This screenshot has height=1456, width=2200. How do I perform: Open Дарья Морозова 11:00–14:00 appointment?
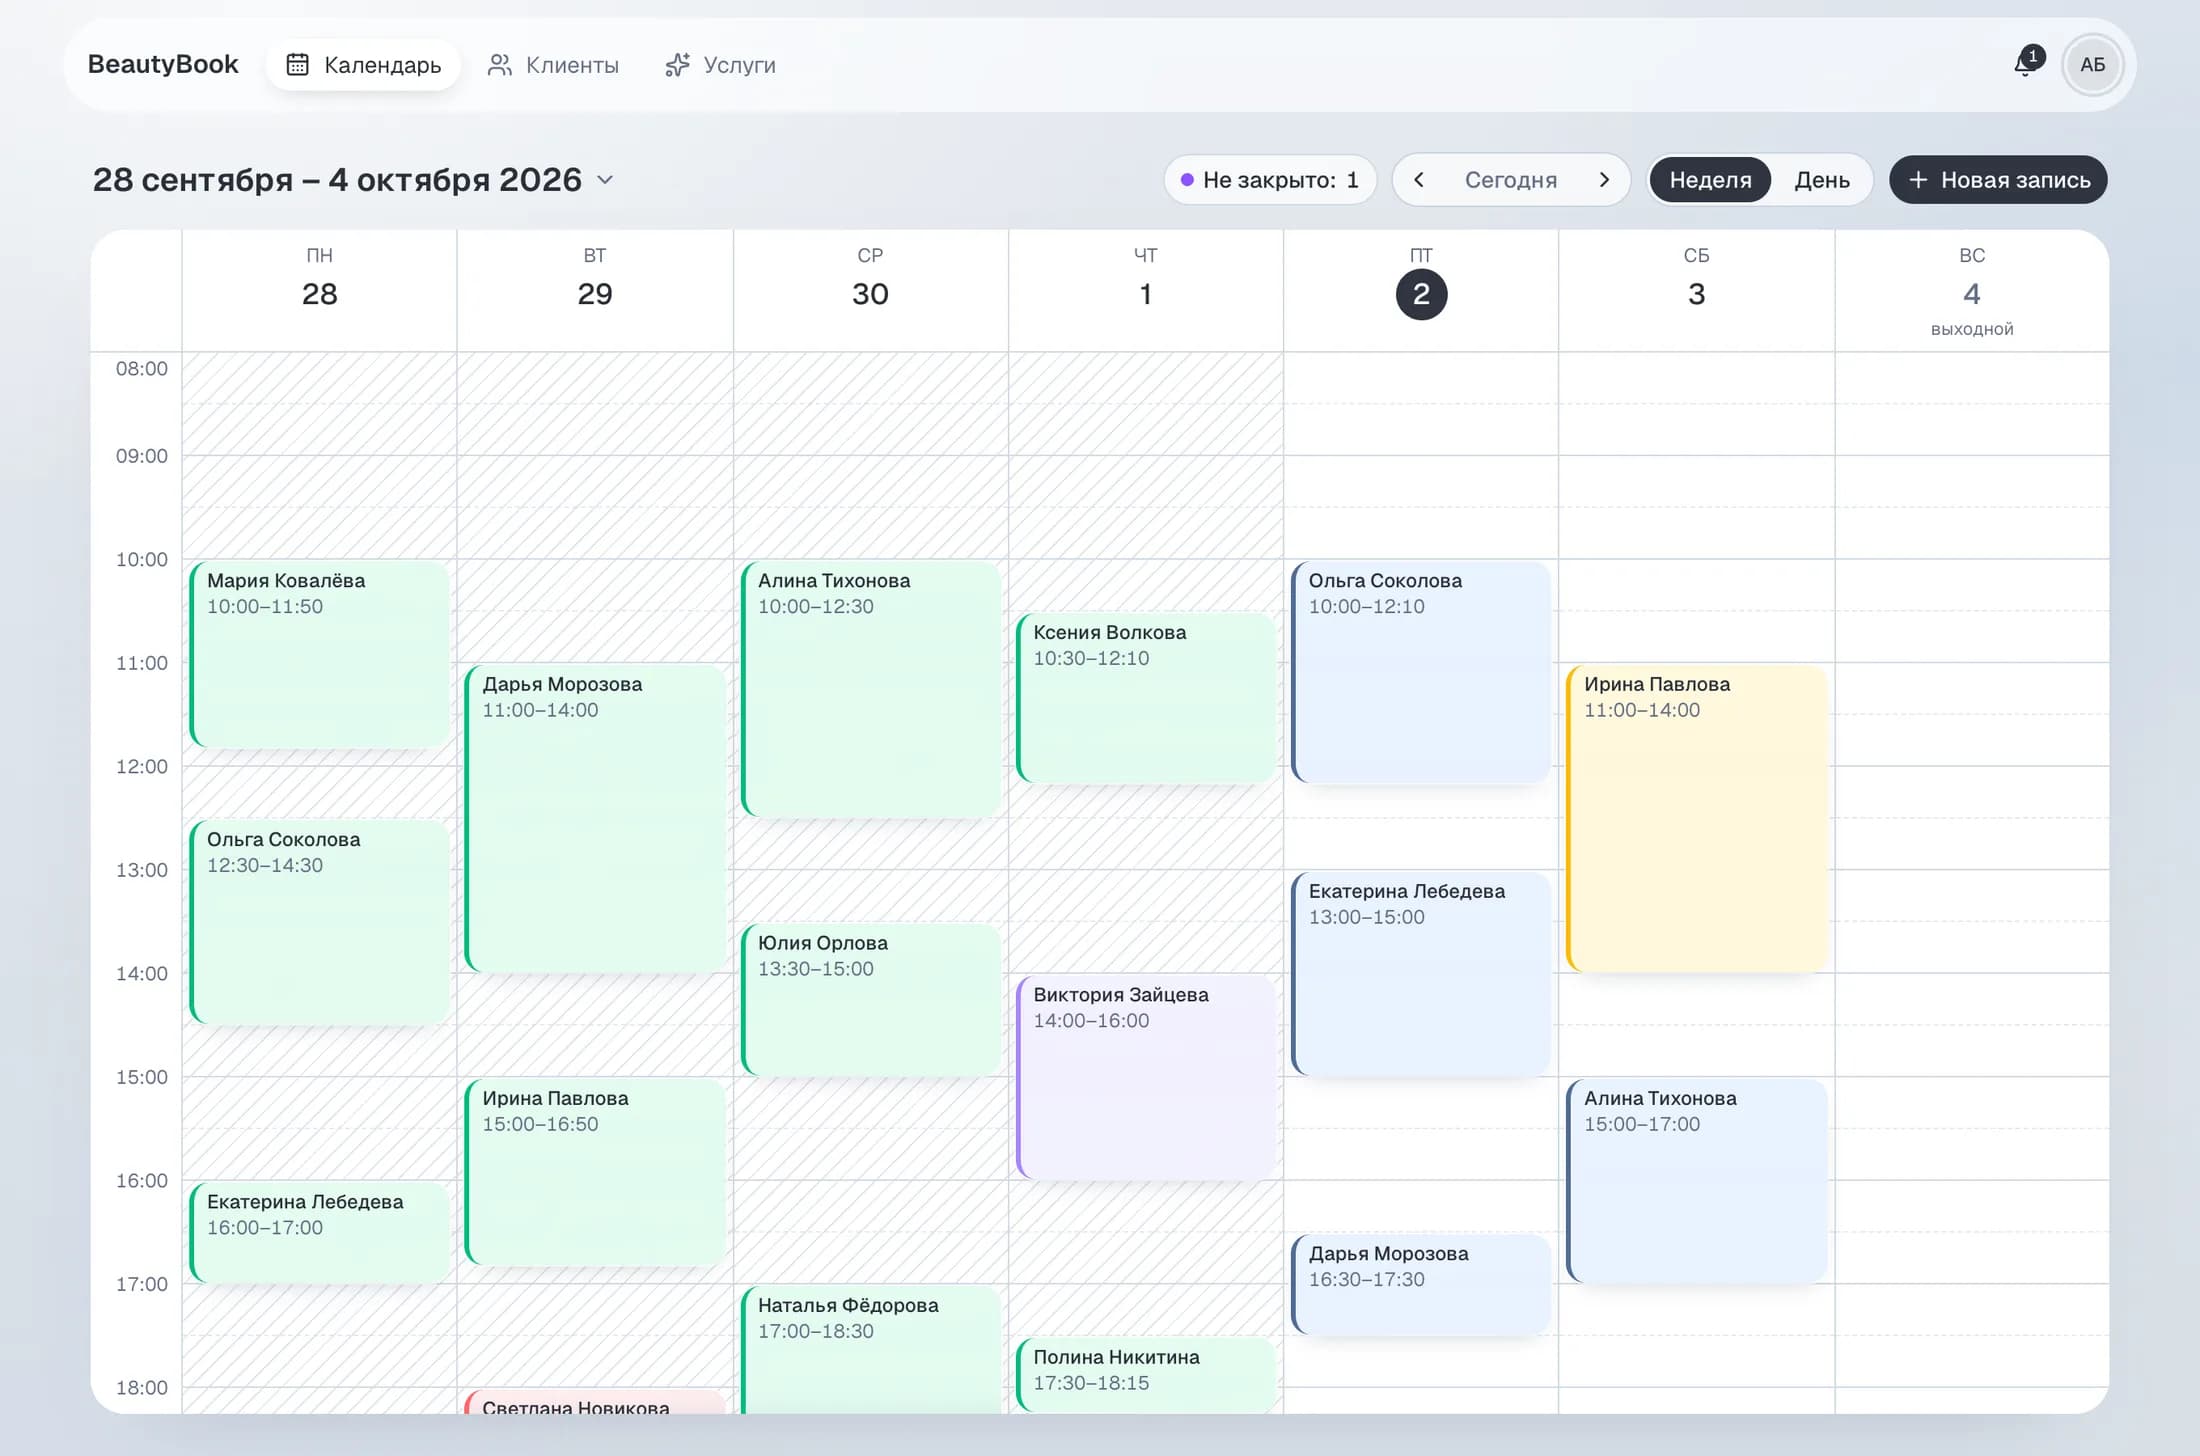click(x=595, y=818)
